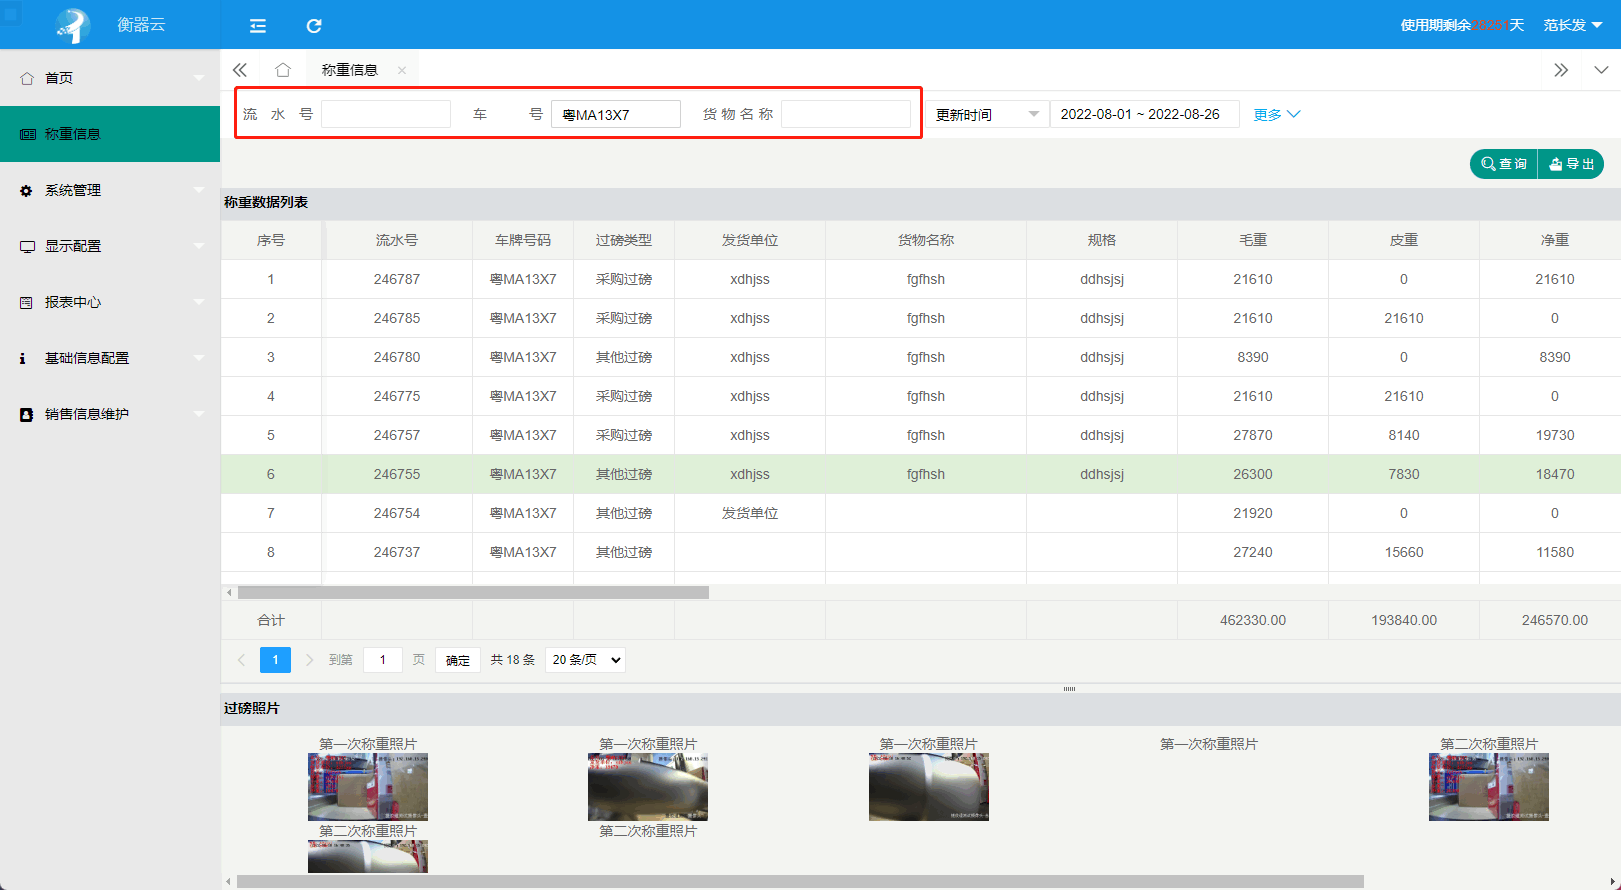Screen dimensions: 1621x890
Task: Select row with 流水号 246780
Action: tap(920, 357)
